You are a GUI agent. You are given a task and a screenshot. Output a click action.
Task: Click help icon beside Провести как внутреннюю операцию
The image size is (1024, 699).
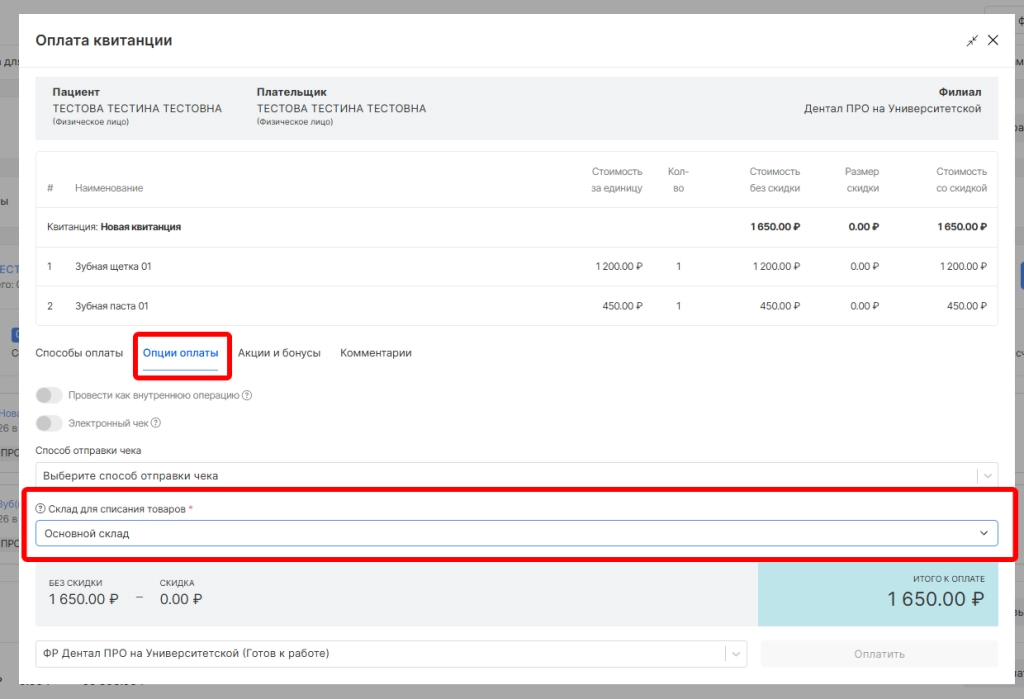point(247,395)
